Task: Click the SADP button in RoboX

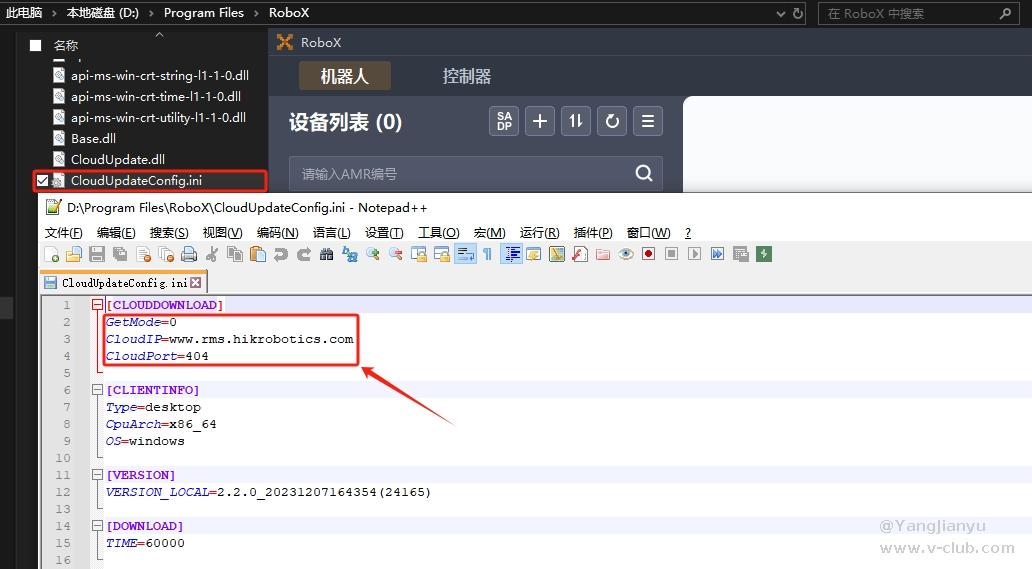Action: pyautogui.click(x=504, y=121)
